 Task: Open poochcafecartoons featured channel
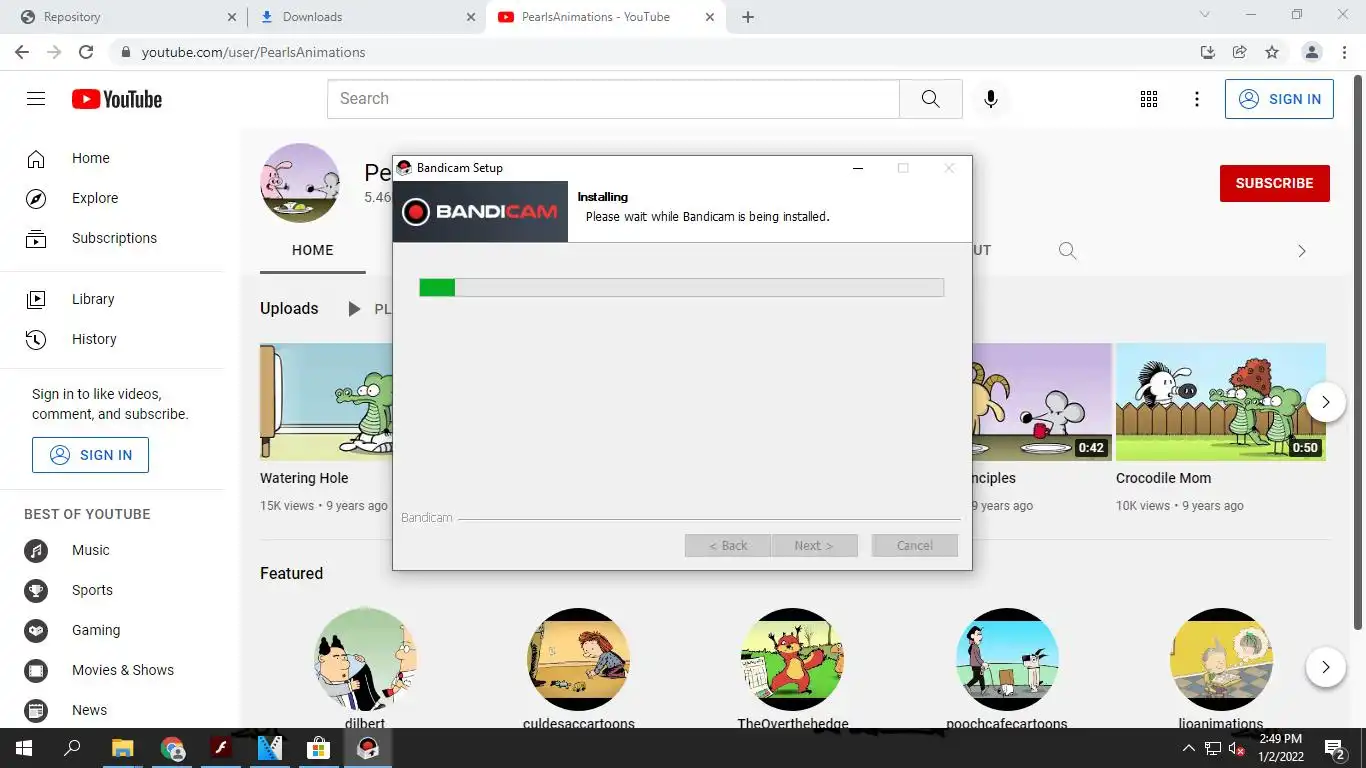click(x=1007, y=659)
